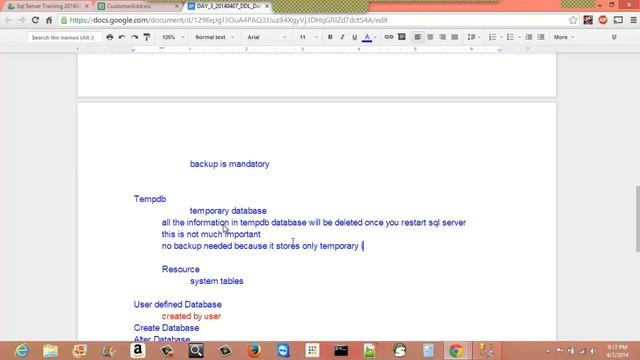Screen dimensions: 640x360
Task: Open the command prompt on the taskbar
Action: [341, 351]
